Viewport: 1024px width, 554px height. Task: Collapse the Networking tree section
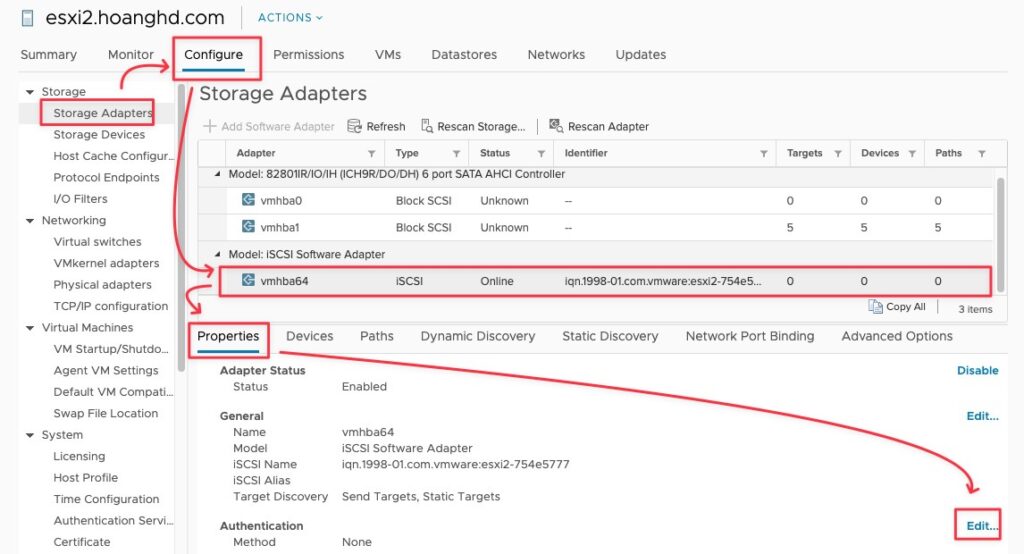[x=30, y=221]
